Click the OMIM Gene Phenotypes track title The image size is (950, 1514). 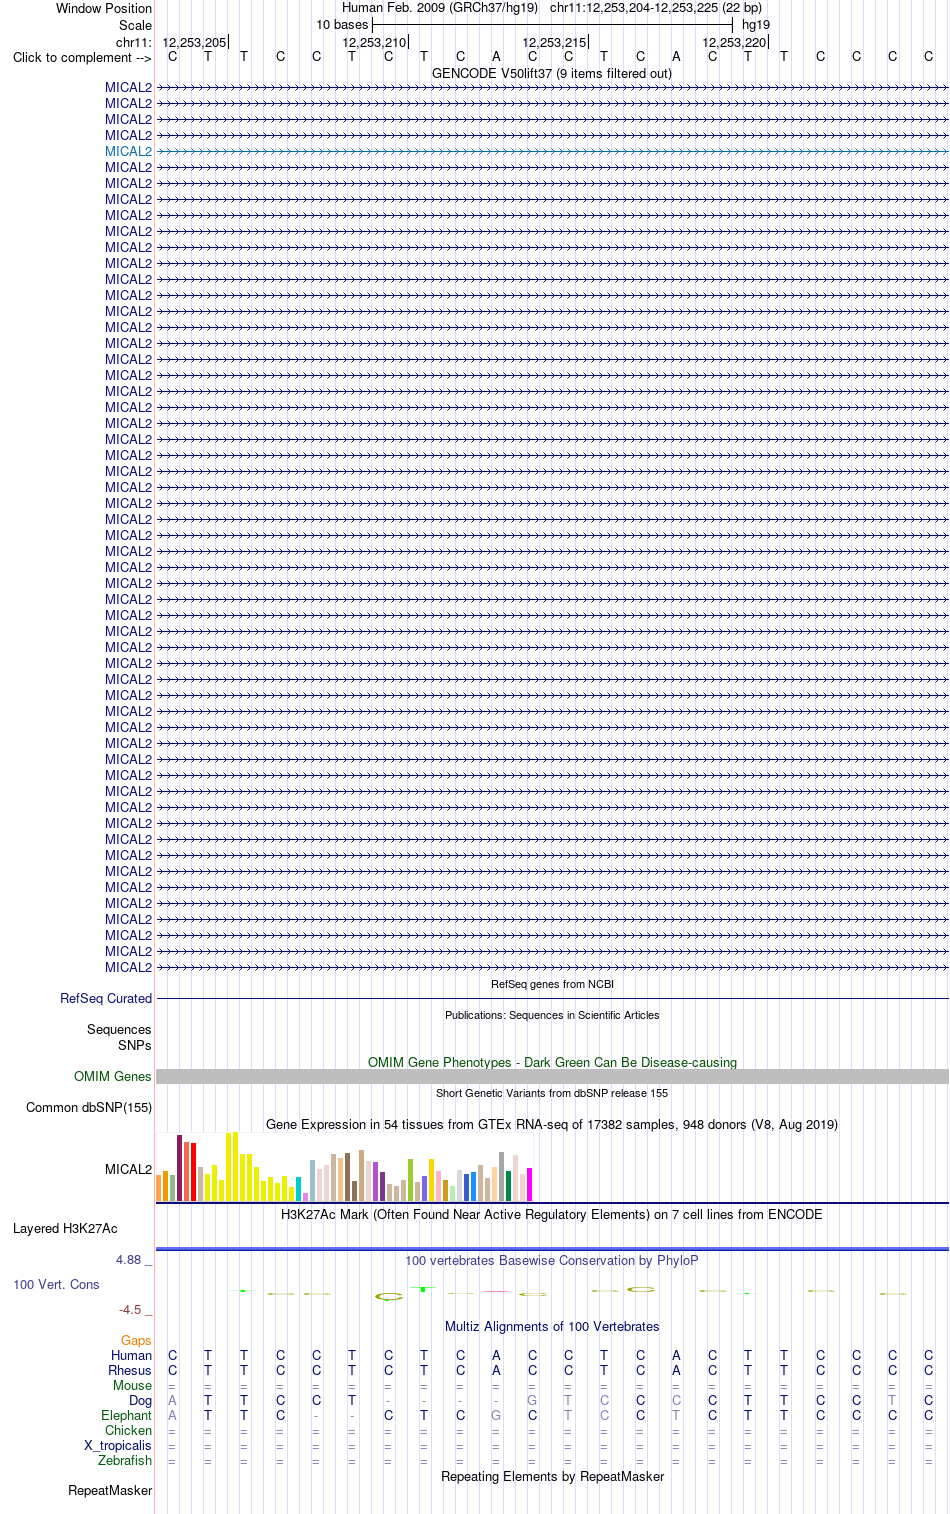[x=552, y=1062]
